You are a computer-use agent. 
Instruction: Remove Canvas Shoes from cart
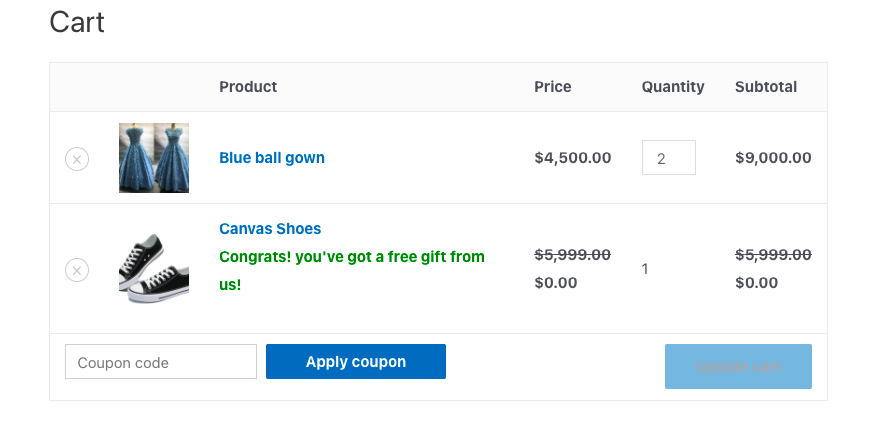[x=77, y=269]
